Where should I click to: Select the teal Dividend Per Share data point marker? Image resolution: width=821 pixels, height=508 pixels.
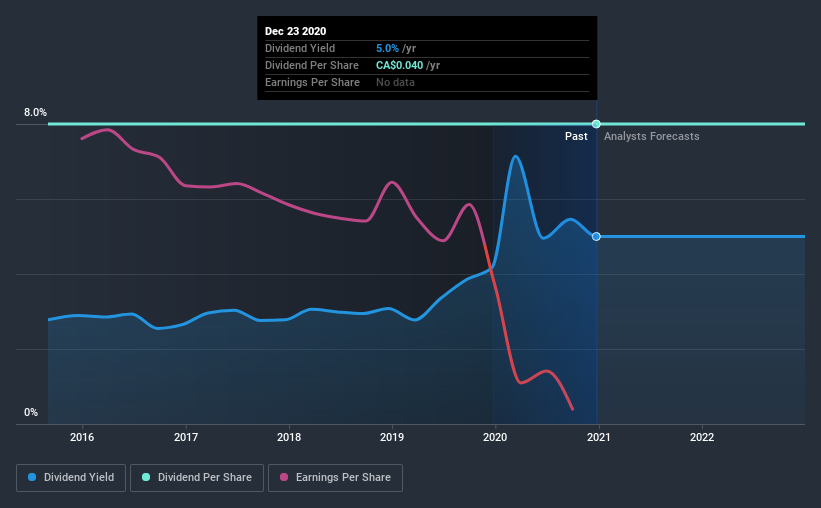pyautogui.click(x=596, y=124)
